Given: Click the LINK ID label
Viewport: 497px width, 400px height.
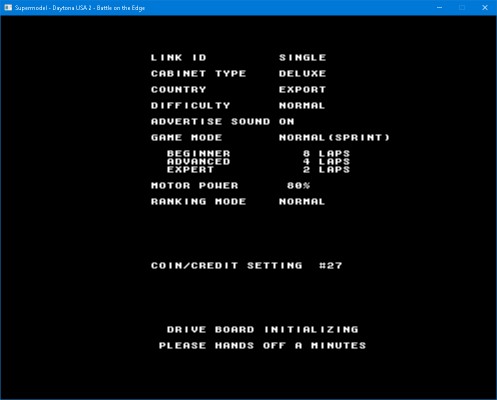Looking at the screenshot, I should point(179,58).
